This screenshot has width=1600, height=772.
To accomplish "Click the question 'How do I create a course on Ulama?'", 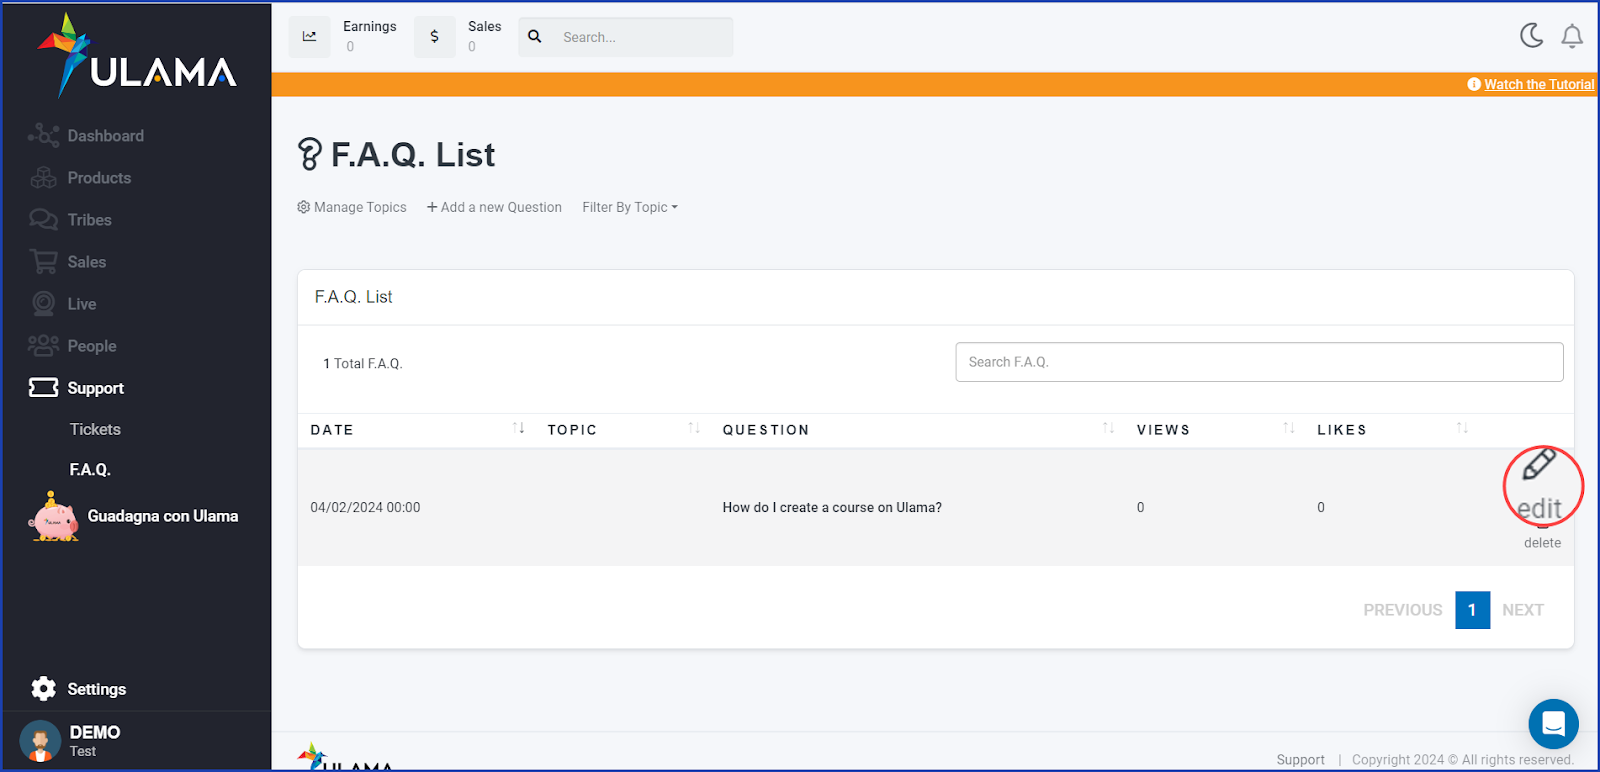I will (832, 508).
